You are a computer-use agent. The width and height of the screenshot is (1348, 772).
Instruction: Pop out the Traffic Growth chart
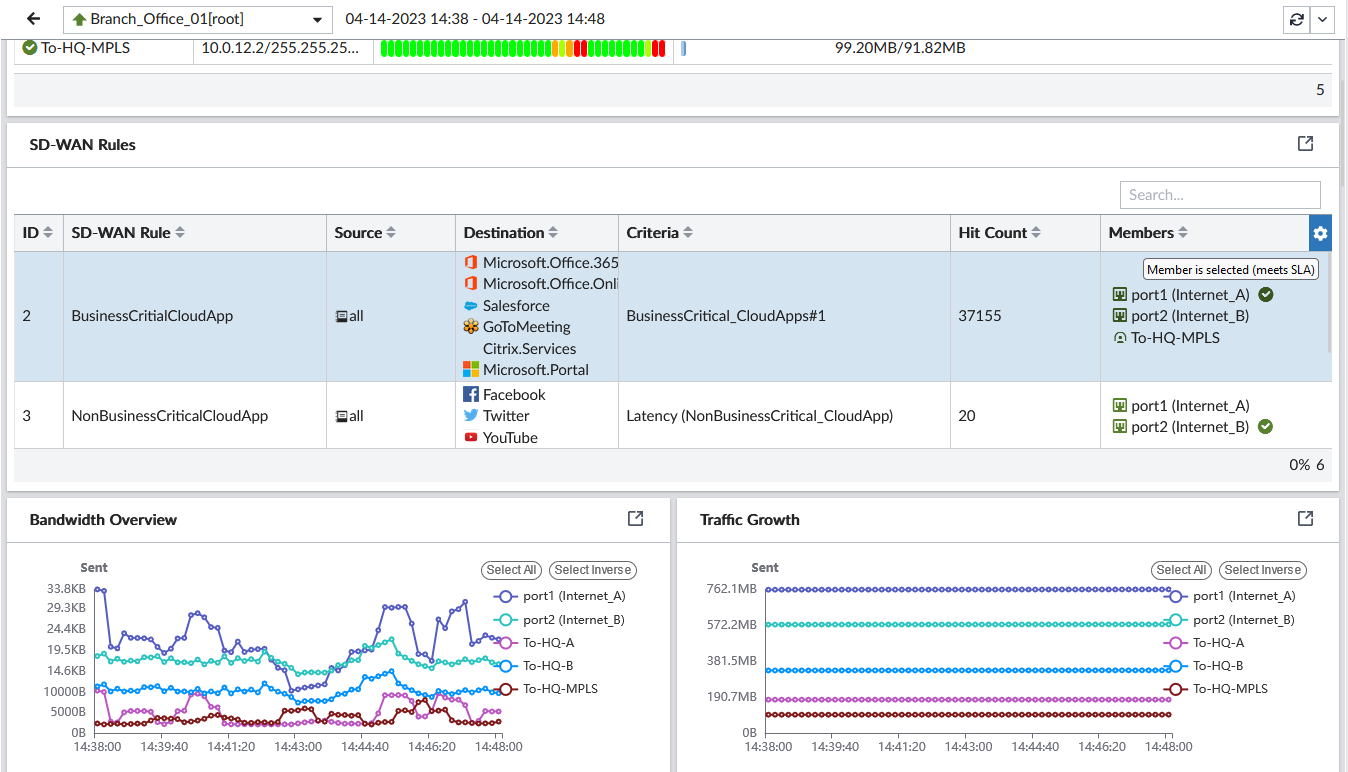click(x=1305, y=518)
